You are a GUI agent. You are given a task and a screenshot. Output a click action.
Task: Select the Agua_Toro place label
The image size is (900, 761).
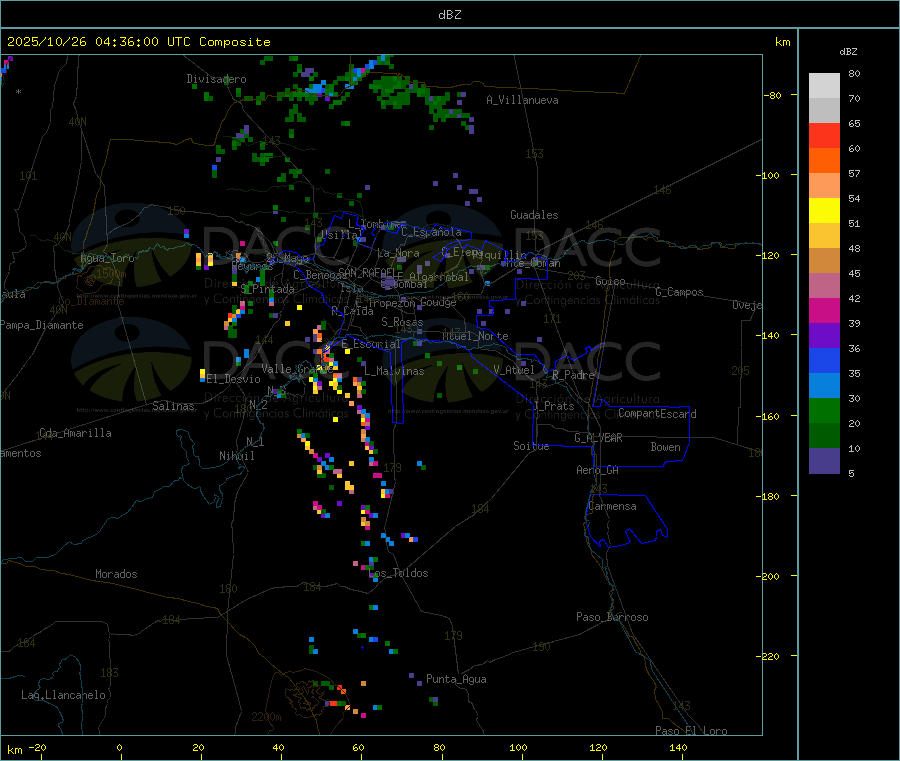107,258
